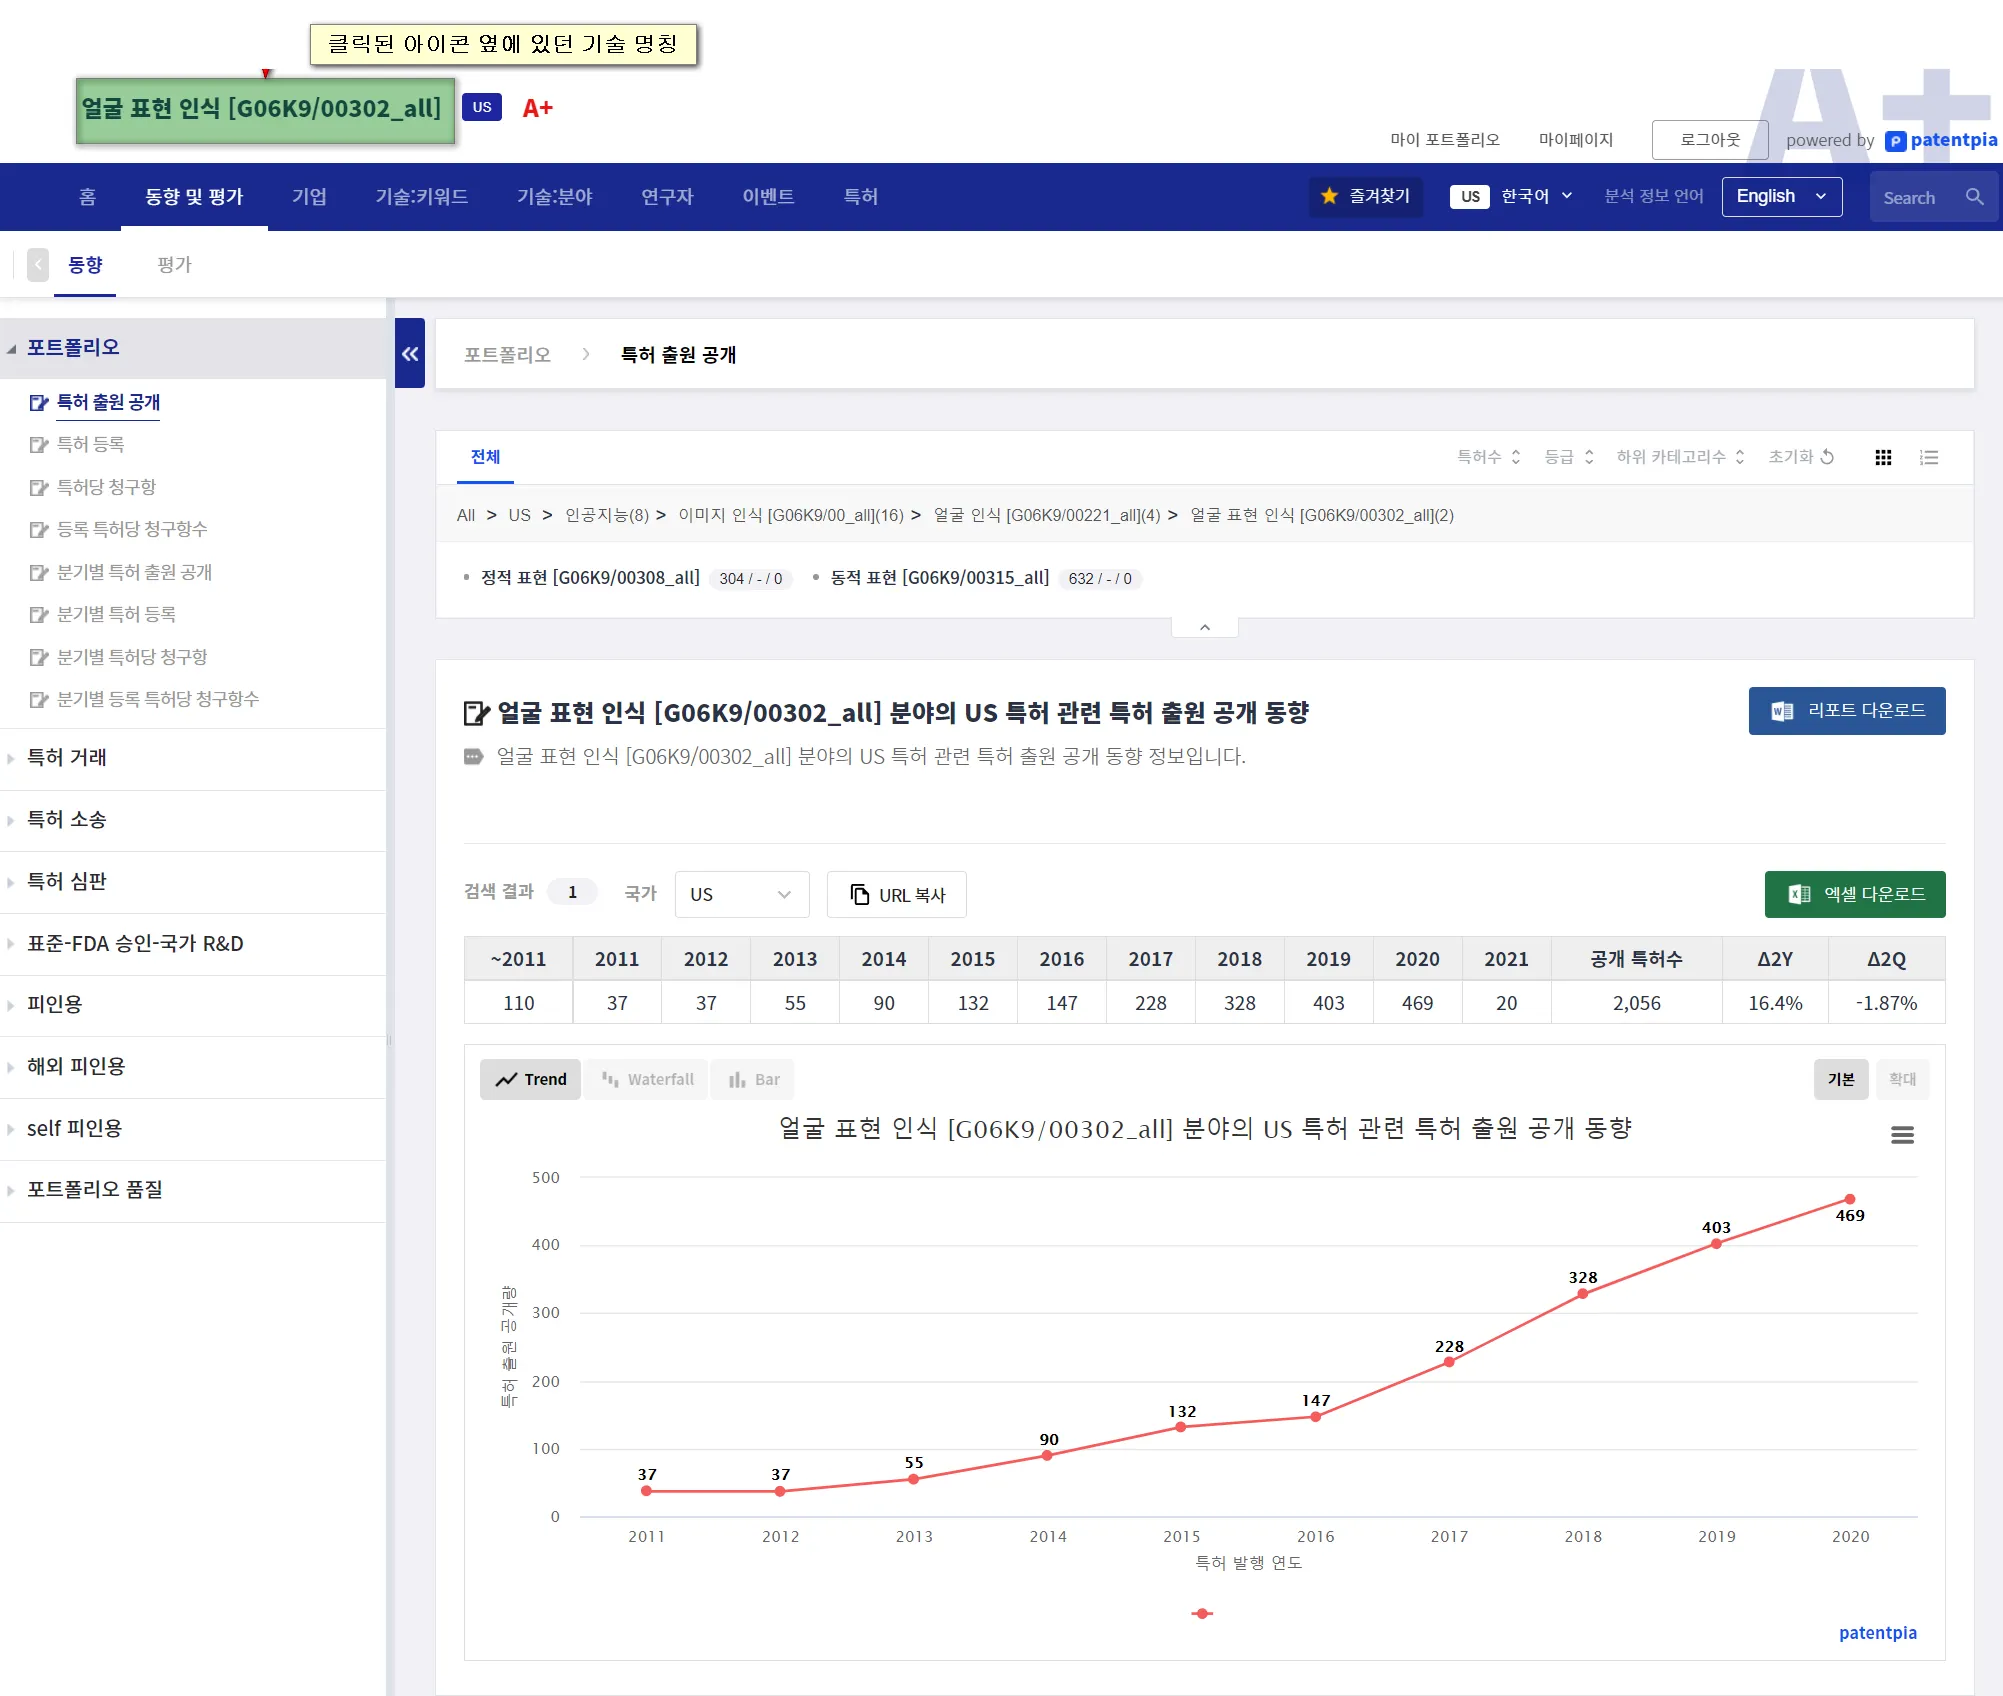Open the English analysis language dropdown
Screen dimensions: 2003x1696
pos(1781,197)
